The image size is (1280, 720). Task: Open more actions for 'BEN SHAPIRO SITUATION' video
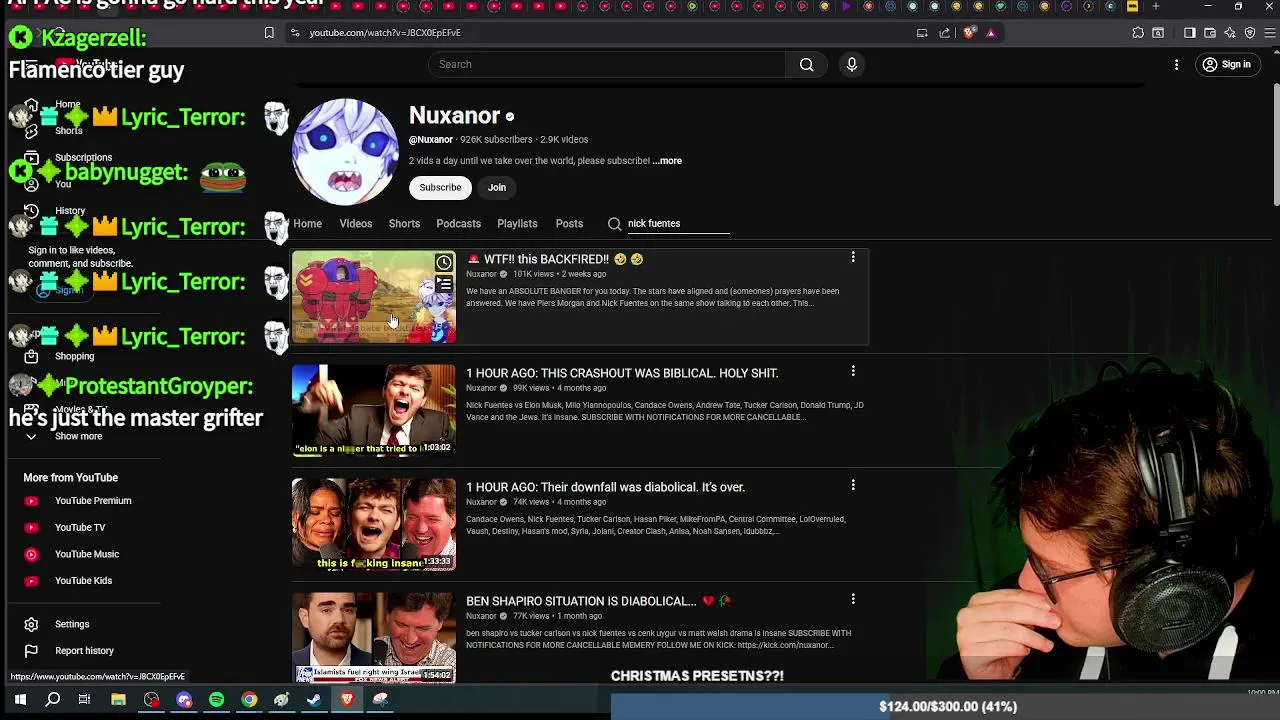(x=853, y=600)
